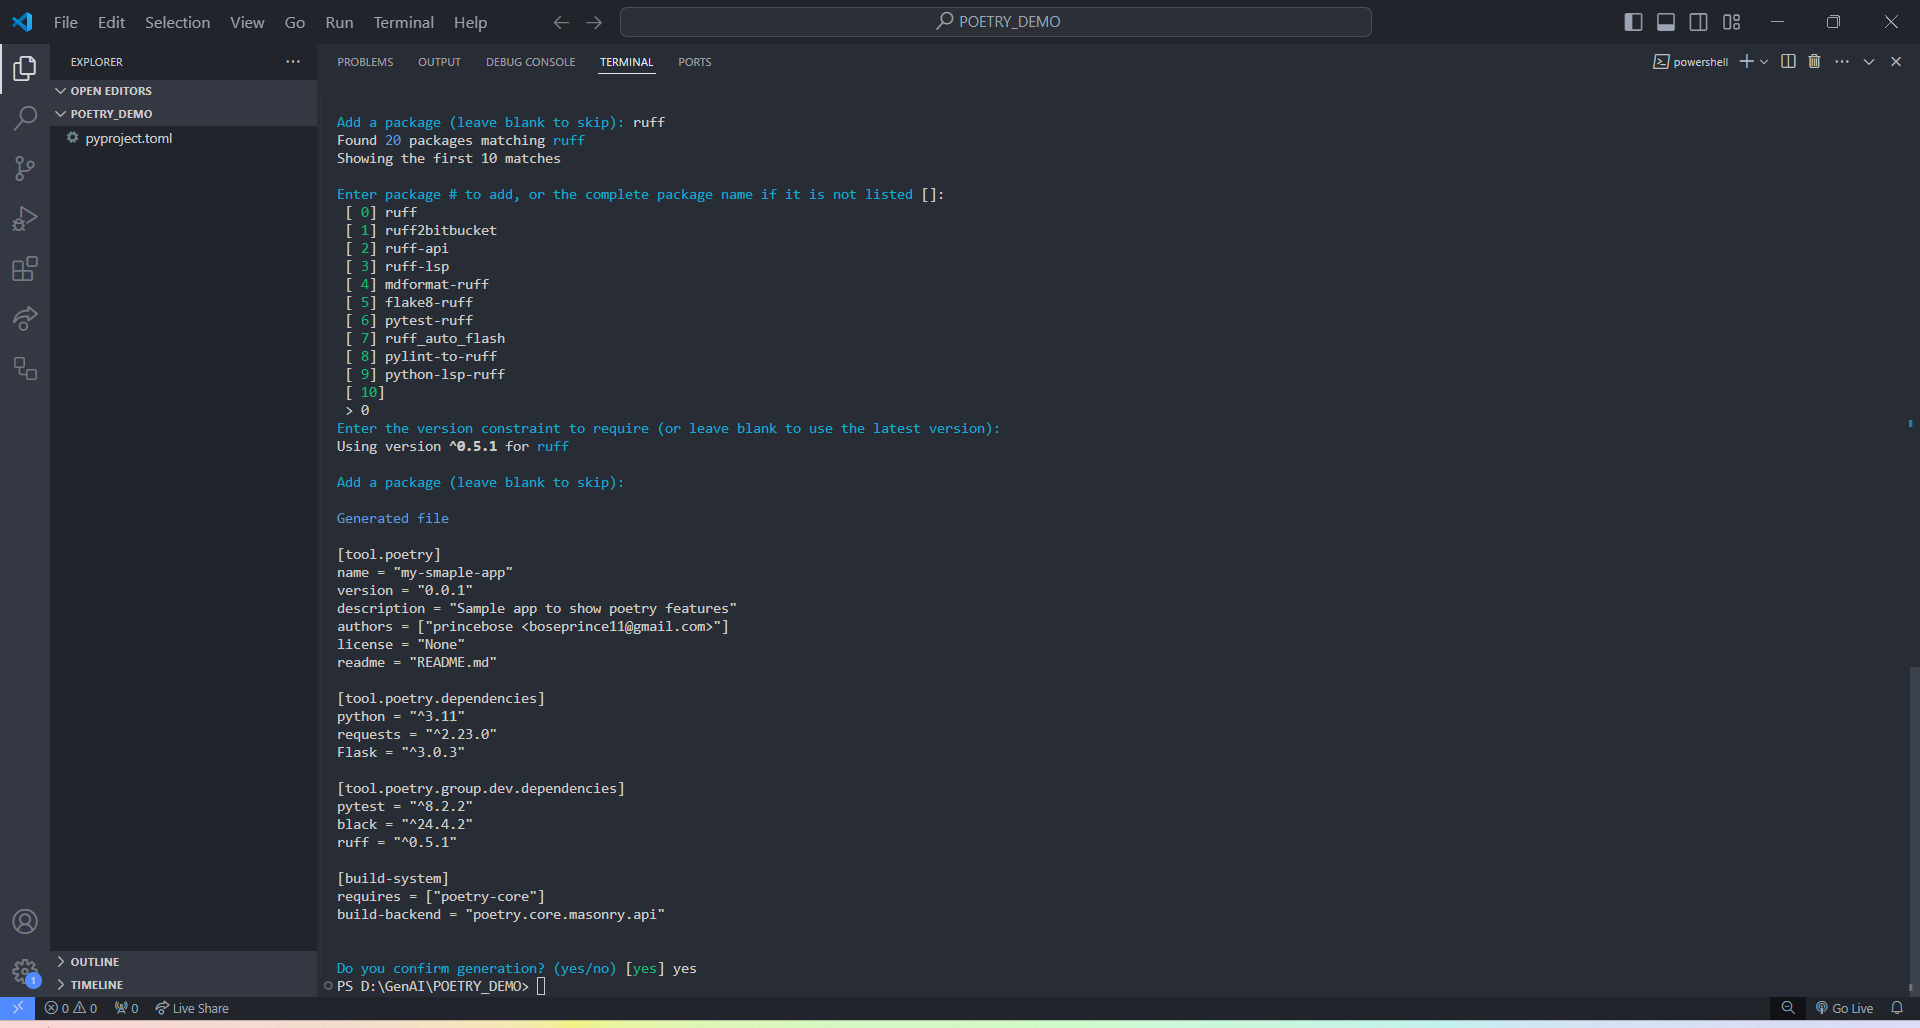
Task: Open Explorer views and more actions menu
Action: [x=292, y=62]
